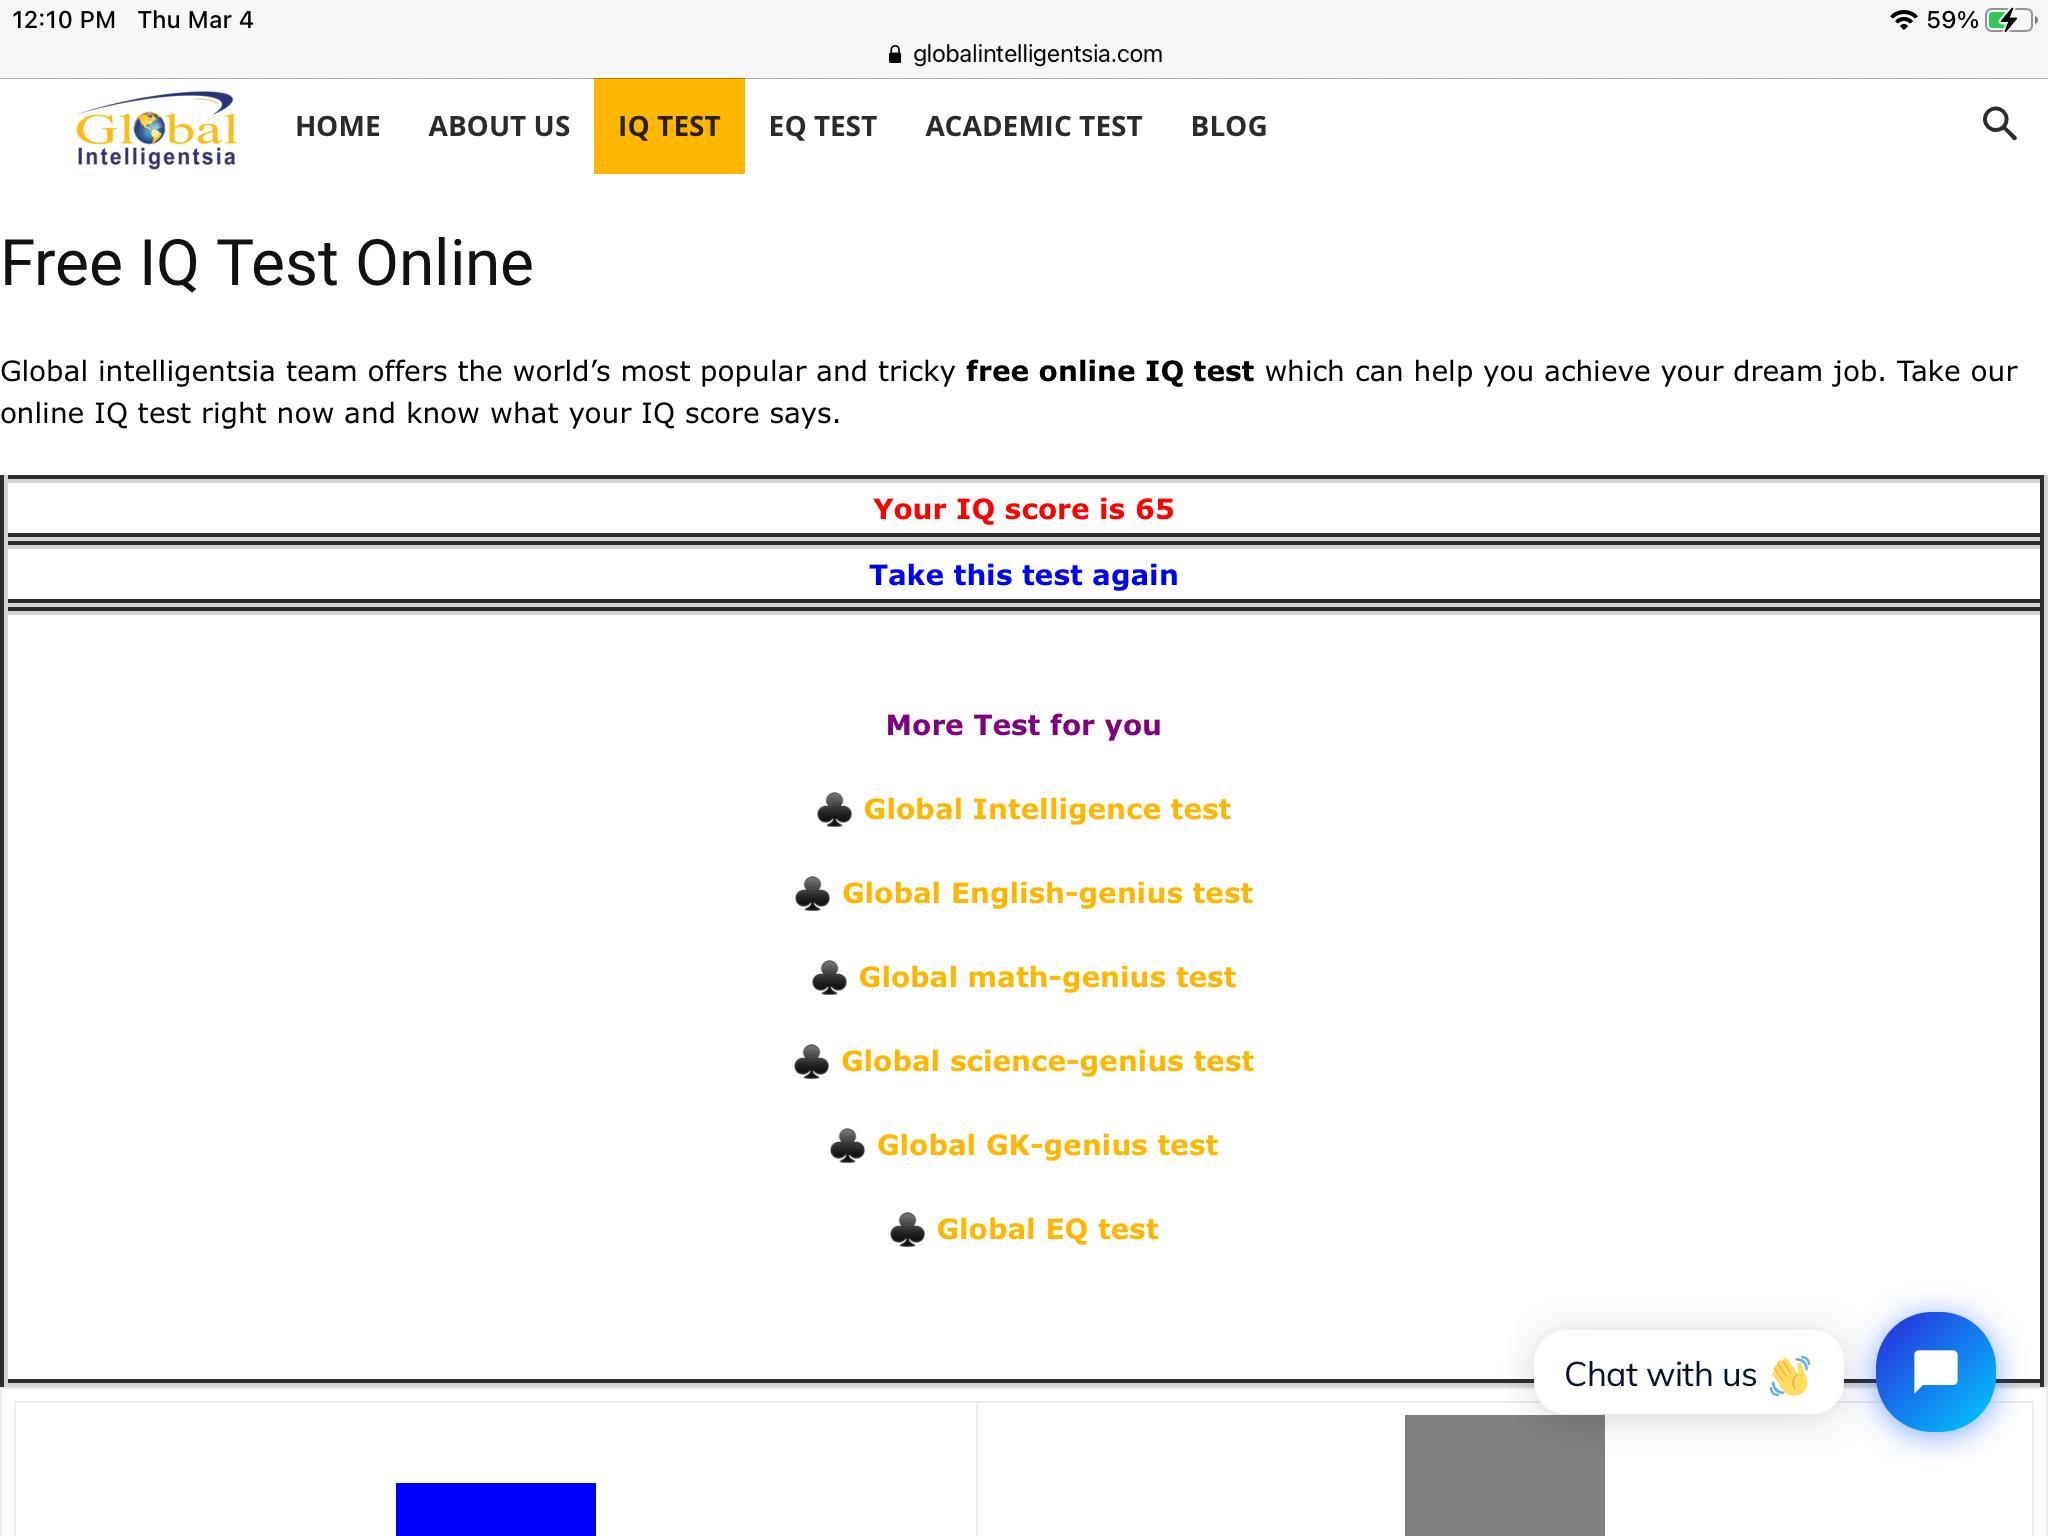Image resolution: width=2048 pixels, height=1536 pixels.
Task: Open the BLOG menu item
Action: coord(1228,126)
